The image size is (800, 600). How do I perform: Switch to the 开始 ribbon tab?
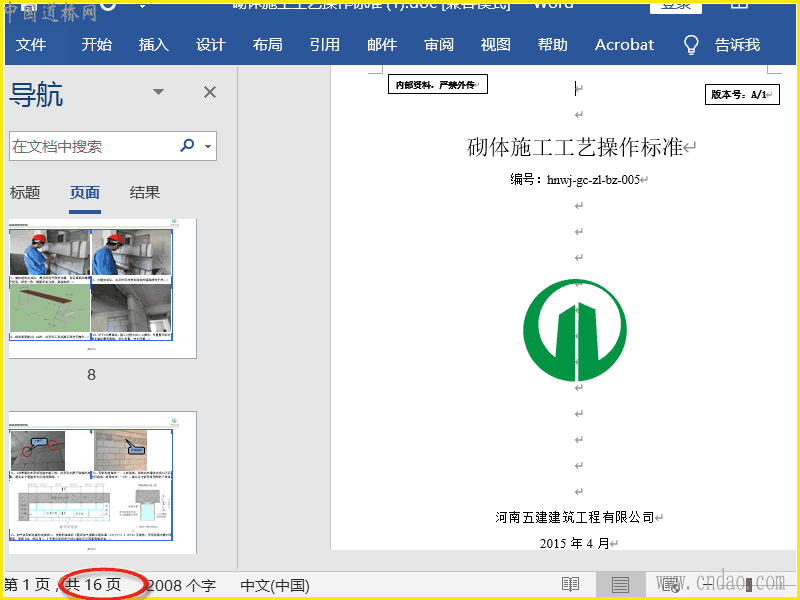coord(96,45)
